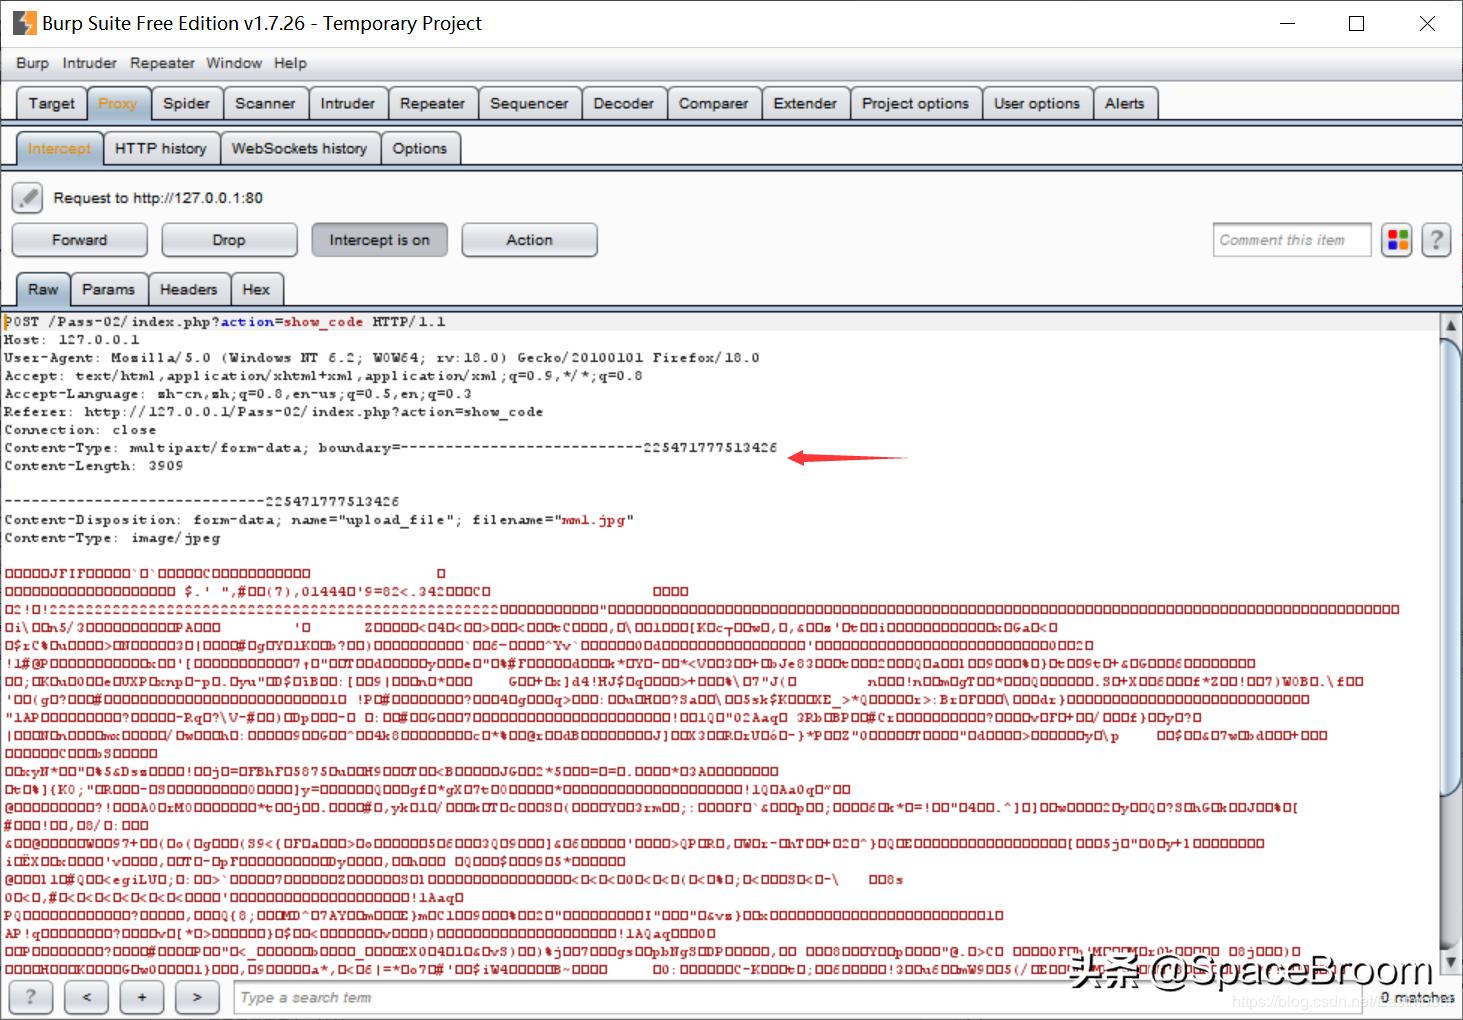Click the Connection: close header
Image resolution: width=1463 pixels, height=1020 pixels.
[80, 430]
